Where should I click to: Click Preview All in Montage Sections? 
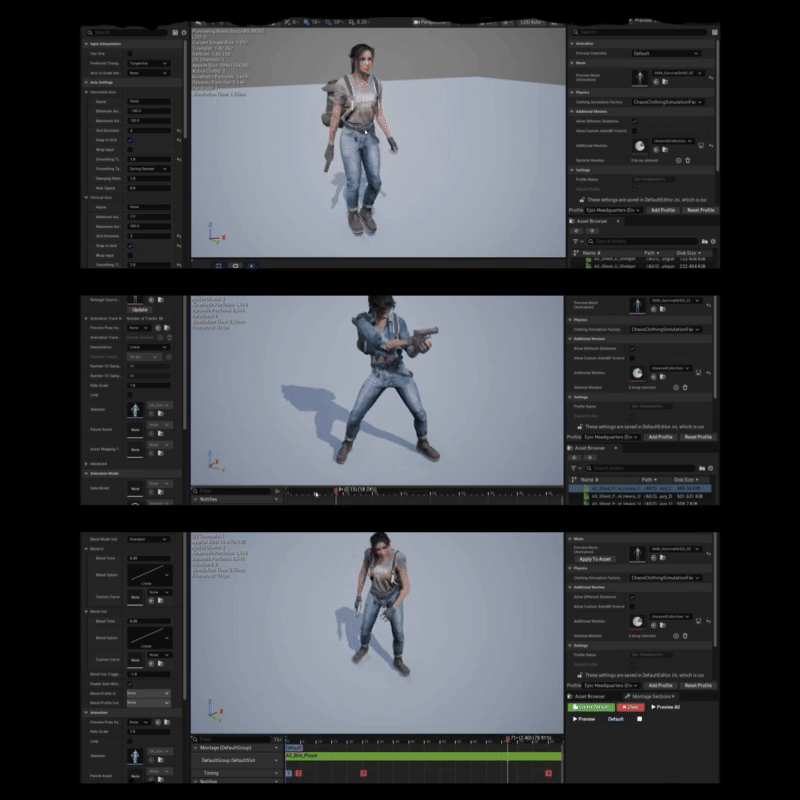[665, 707]
